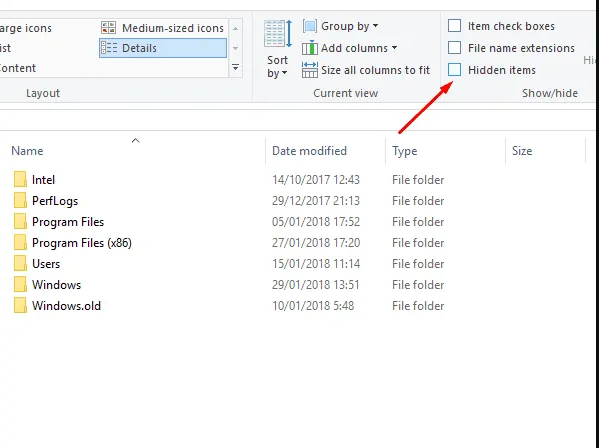
Task: Click the layout gallery scroll-down arrow
Action: coord(236,48)
